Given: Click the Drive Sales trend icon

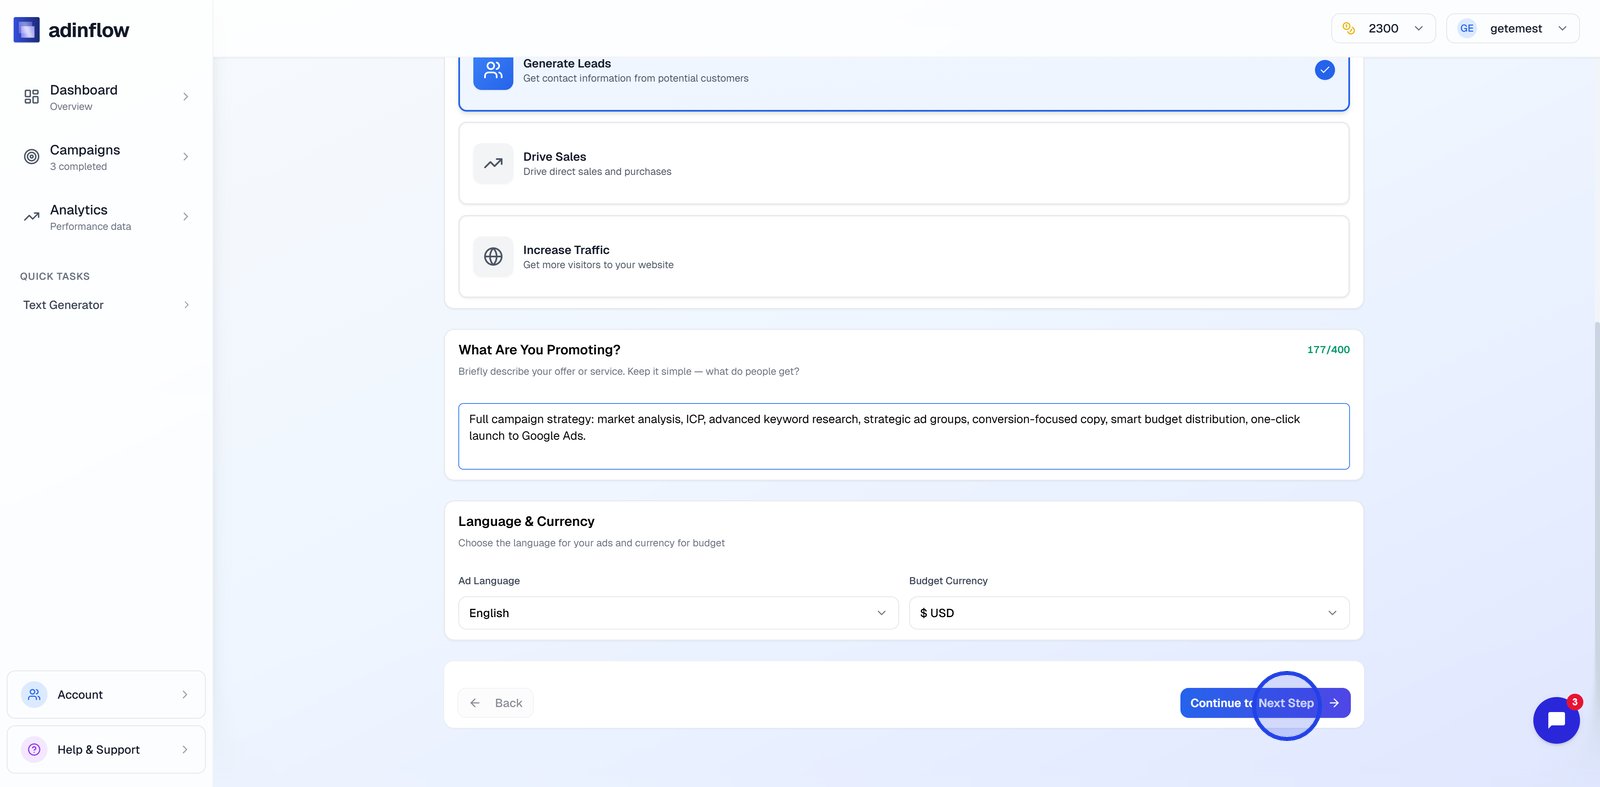Looking at the screenshot, I should pyautogui.click(x=493, y=164).
